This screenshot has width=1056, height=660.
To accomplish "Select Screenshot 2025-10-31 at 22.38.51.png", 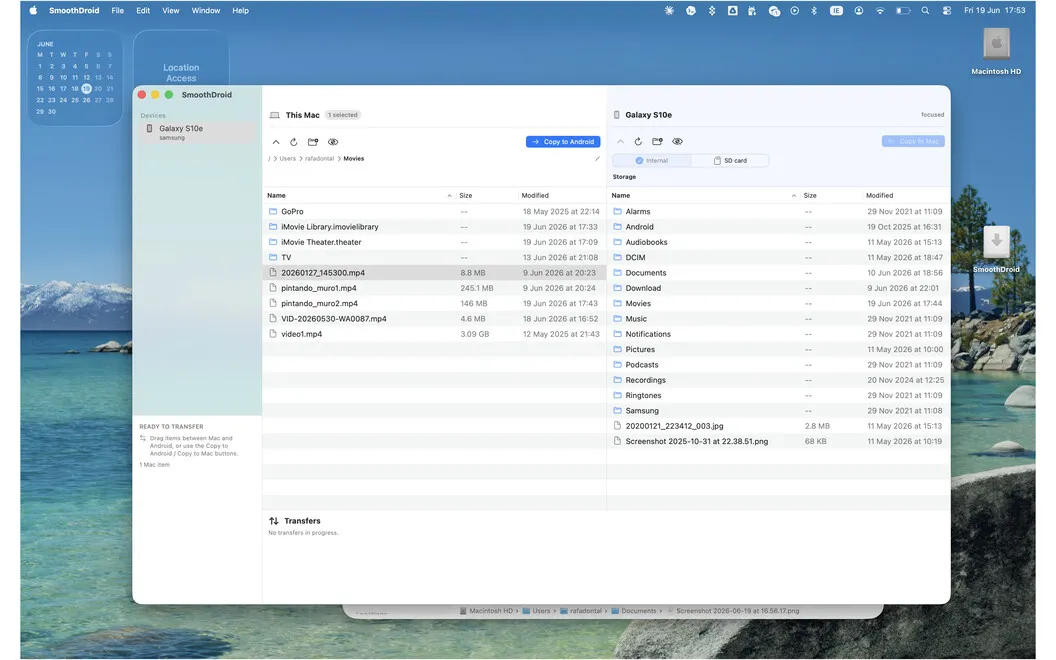I will [x=779, y=442].
